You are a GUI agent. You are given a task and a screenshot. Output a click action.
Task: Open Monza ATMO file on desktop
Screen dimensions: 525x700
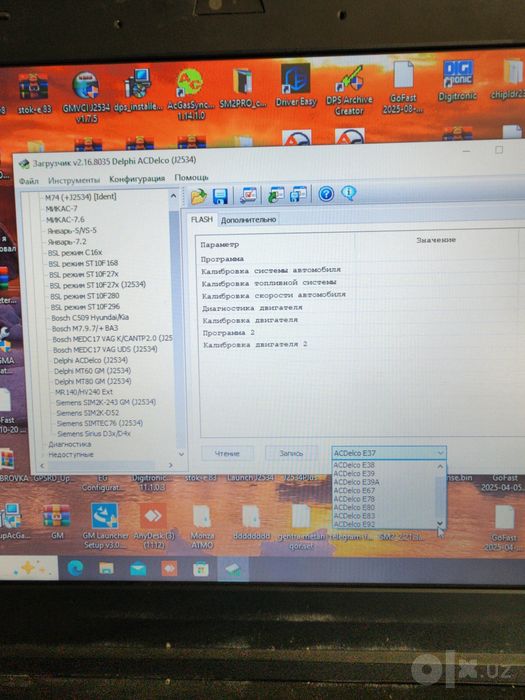point(202,527)
